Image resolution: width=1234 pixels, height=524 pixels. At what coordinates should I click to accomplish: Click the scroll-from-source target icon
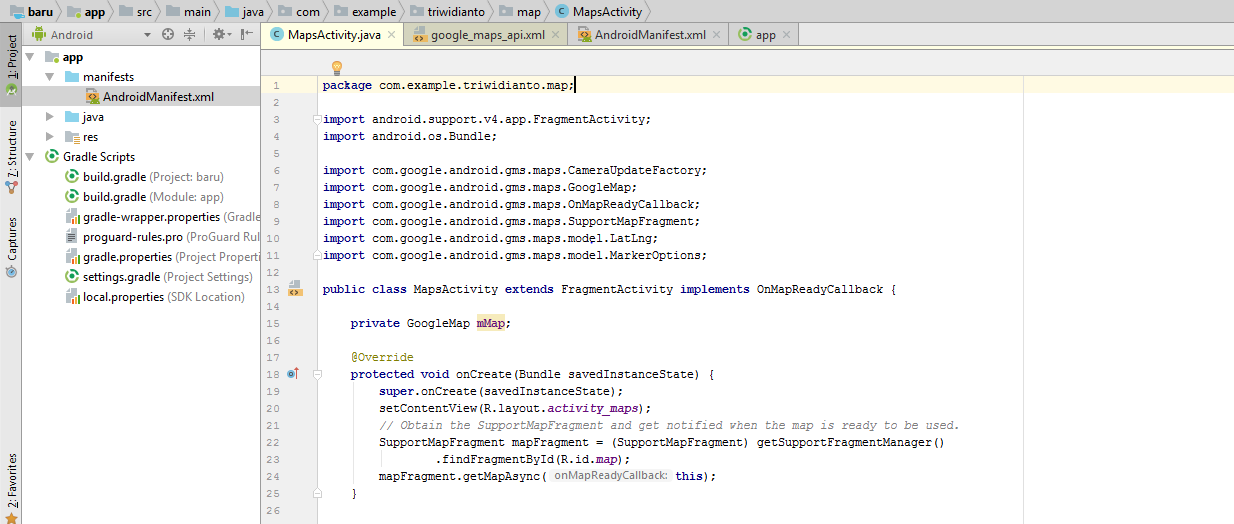(168, 35)
